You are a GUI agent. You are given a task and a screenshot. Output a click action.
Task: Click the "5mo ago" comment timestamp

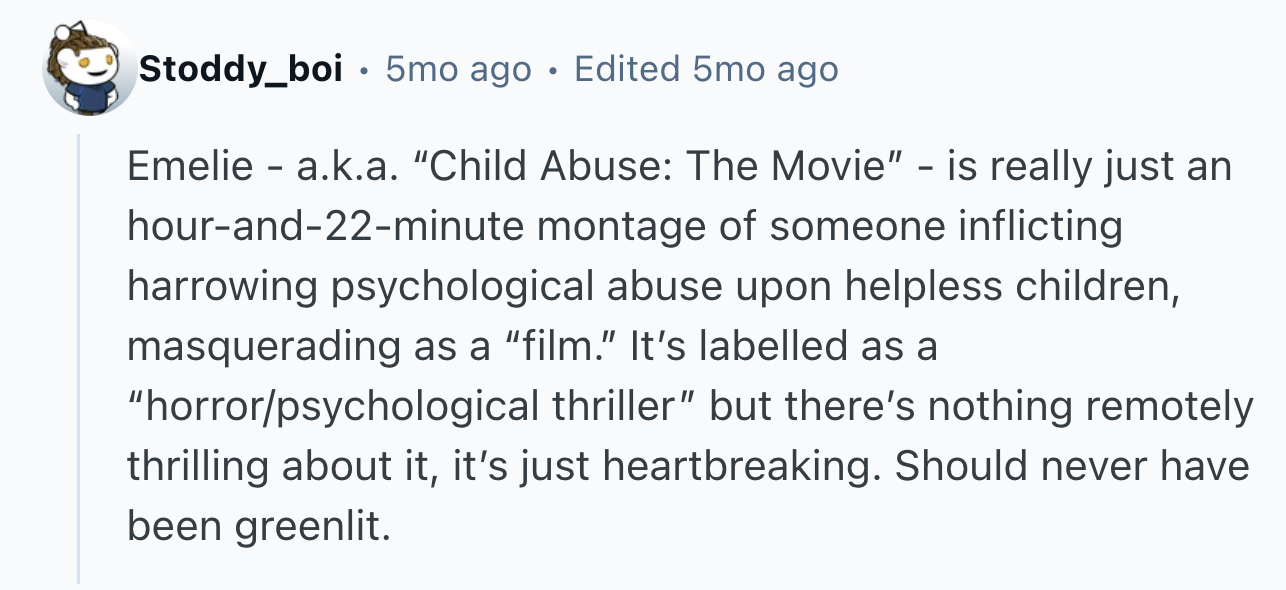(x=458, y=69)
